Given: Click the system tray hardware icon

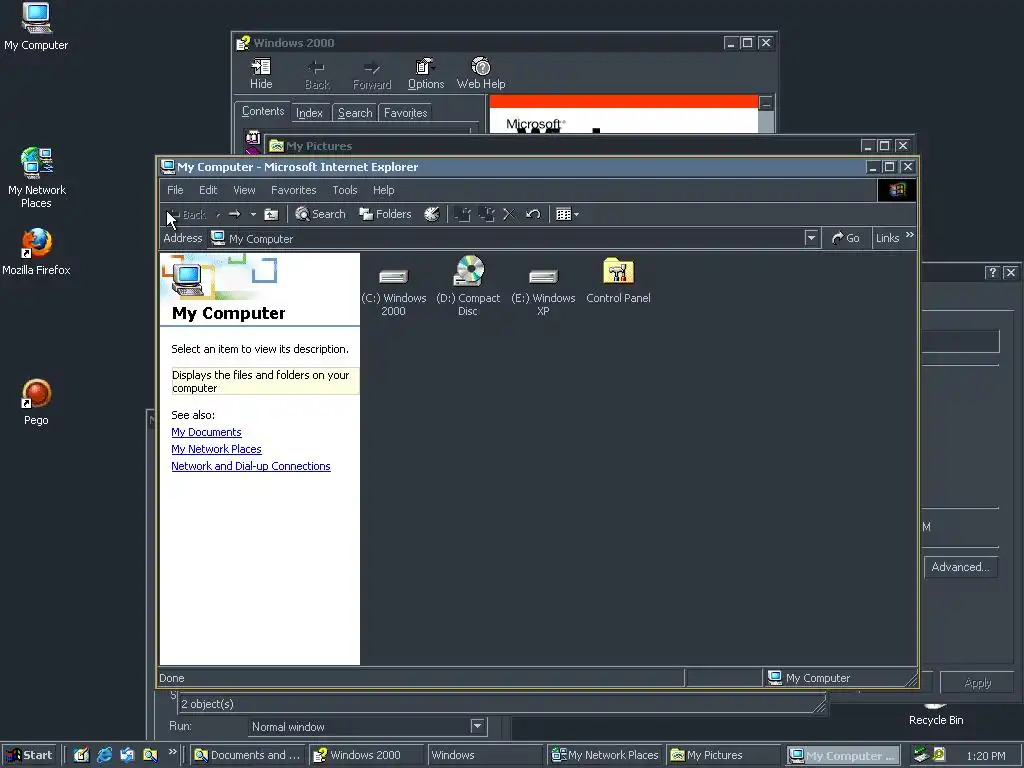Looking at the screenshot, I should pos(921,755).
